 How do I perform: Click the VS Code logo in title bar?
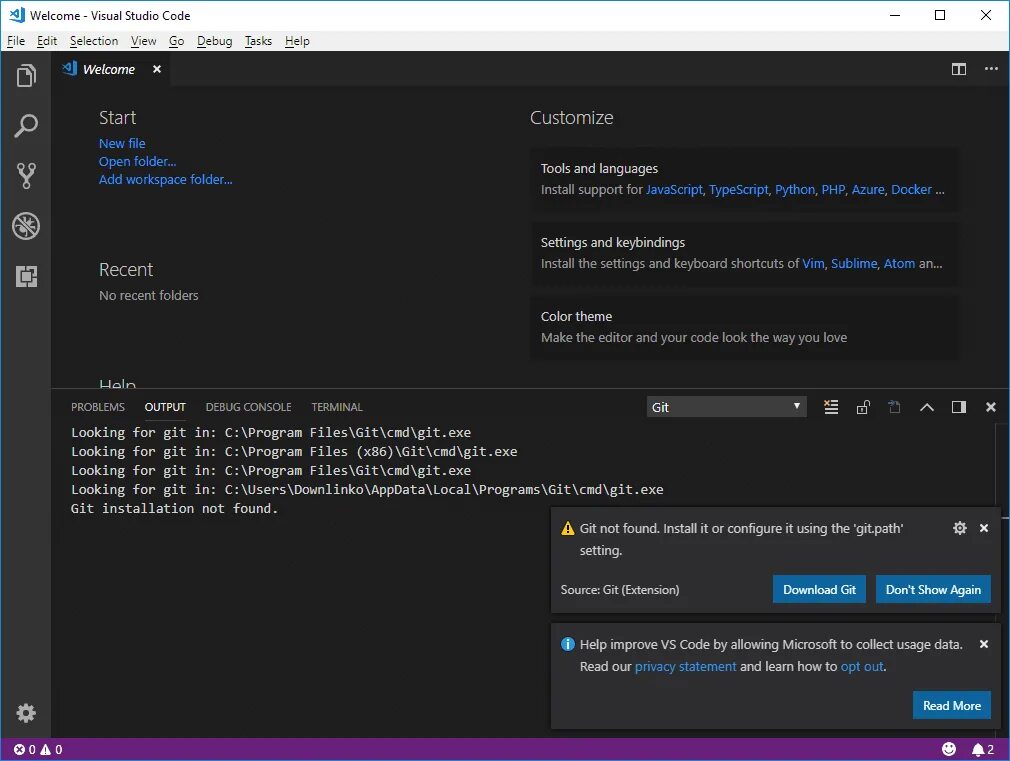[x=17, y=15]
